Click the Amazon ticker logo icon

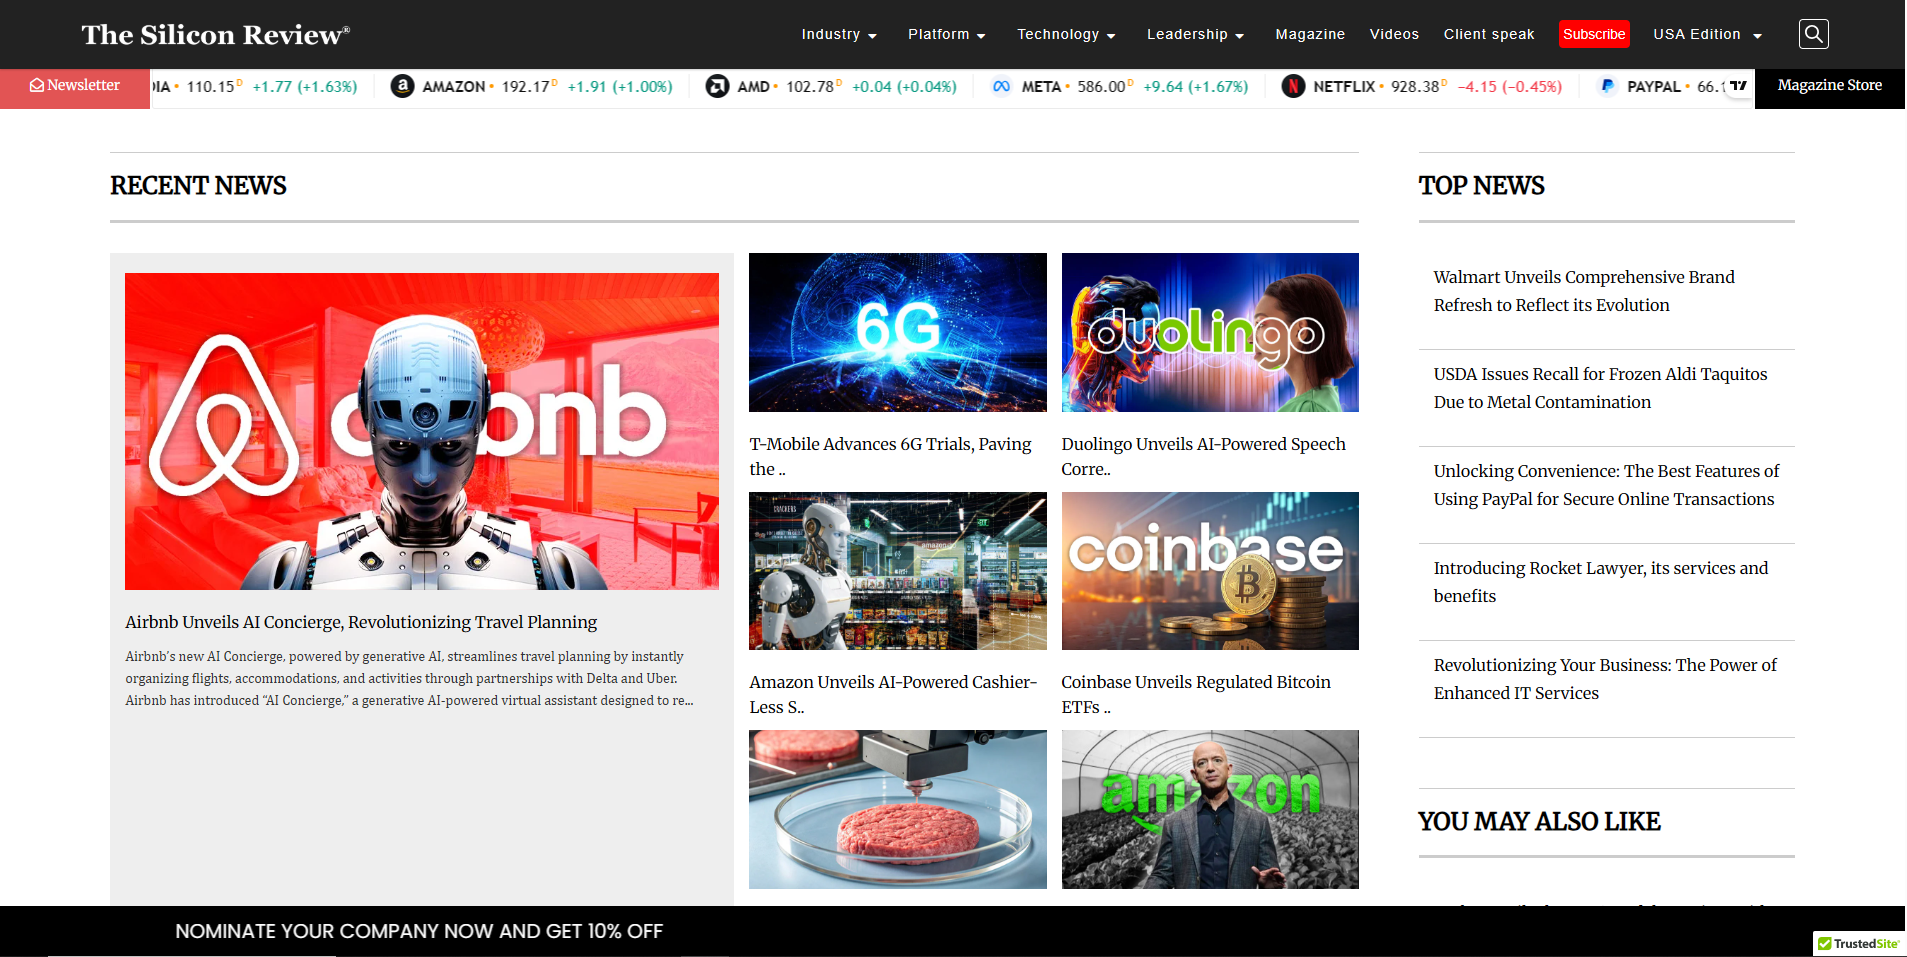tap(402, 86)
